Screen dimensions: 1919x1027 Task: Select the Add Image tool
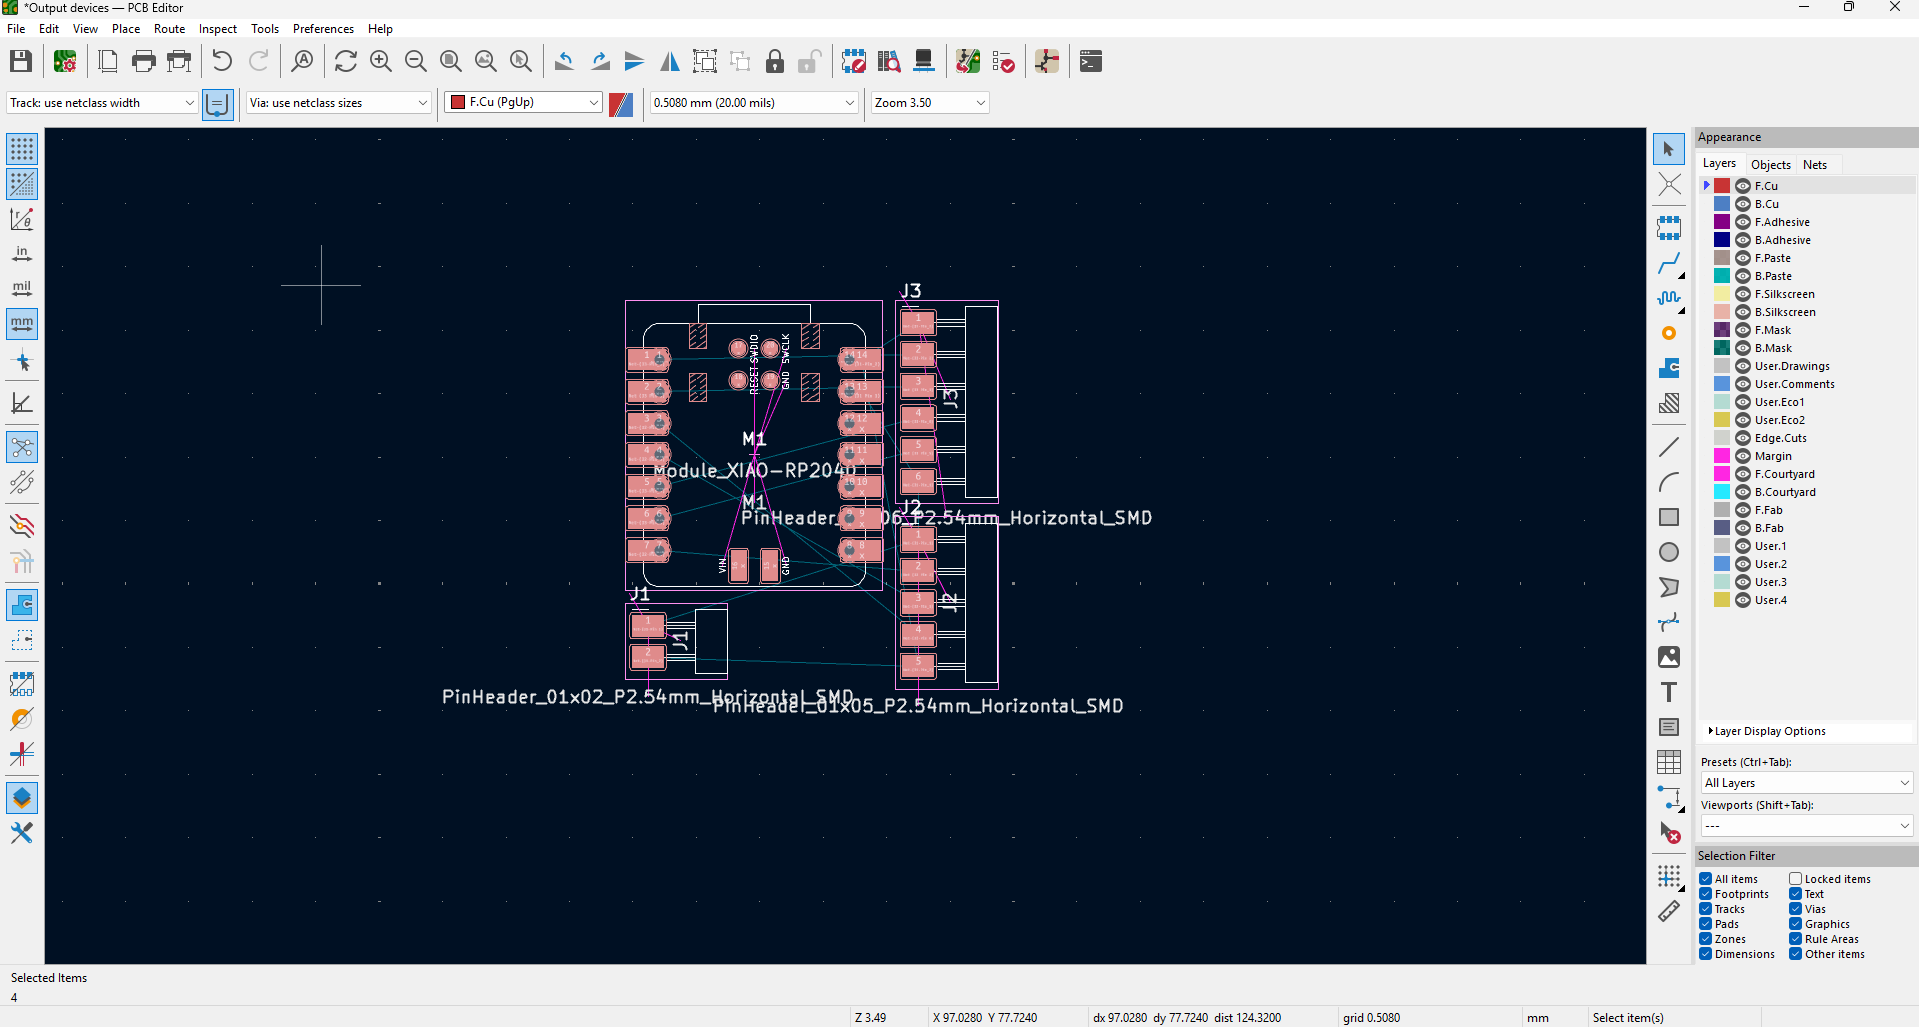point(1669,657)
